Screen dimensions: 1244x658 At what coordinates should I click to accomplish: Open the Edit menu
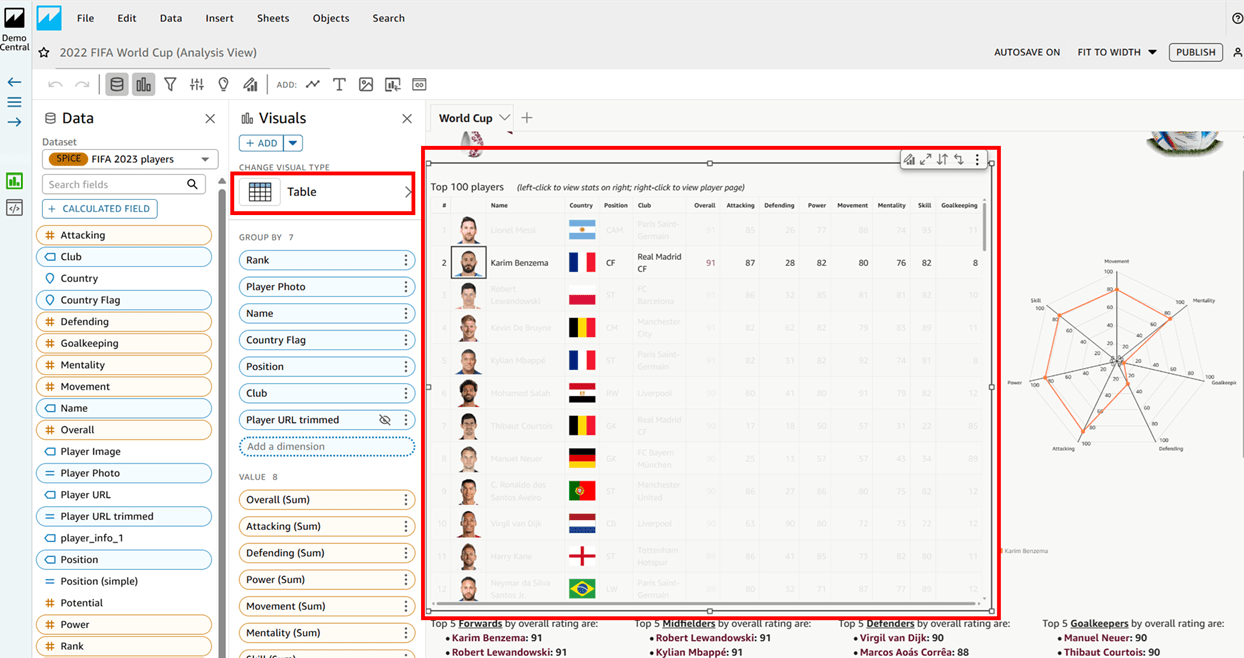[x=127, y=18]
